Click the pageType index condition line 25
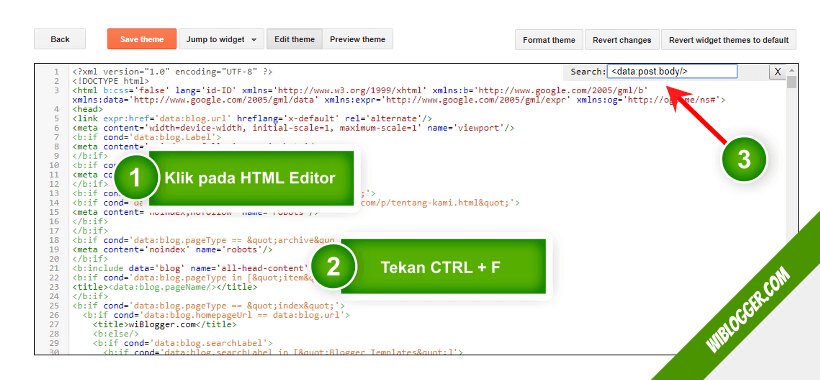Screen dimensions: 820x380 click(209, 306)
